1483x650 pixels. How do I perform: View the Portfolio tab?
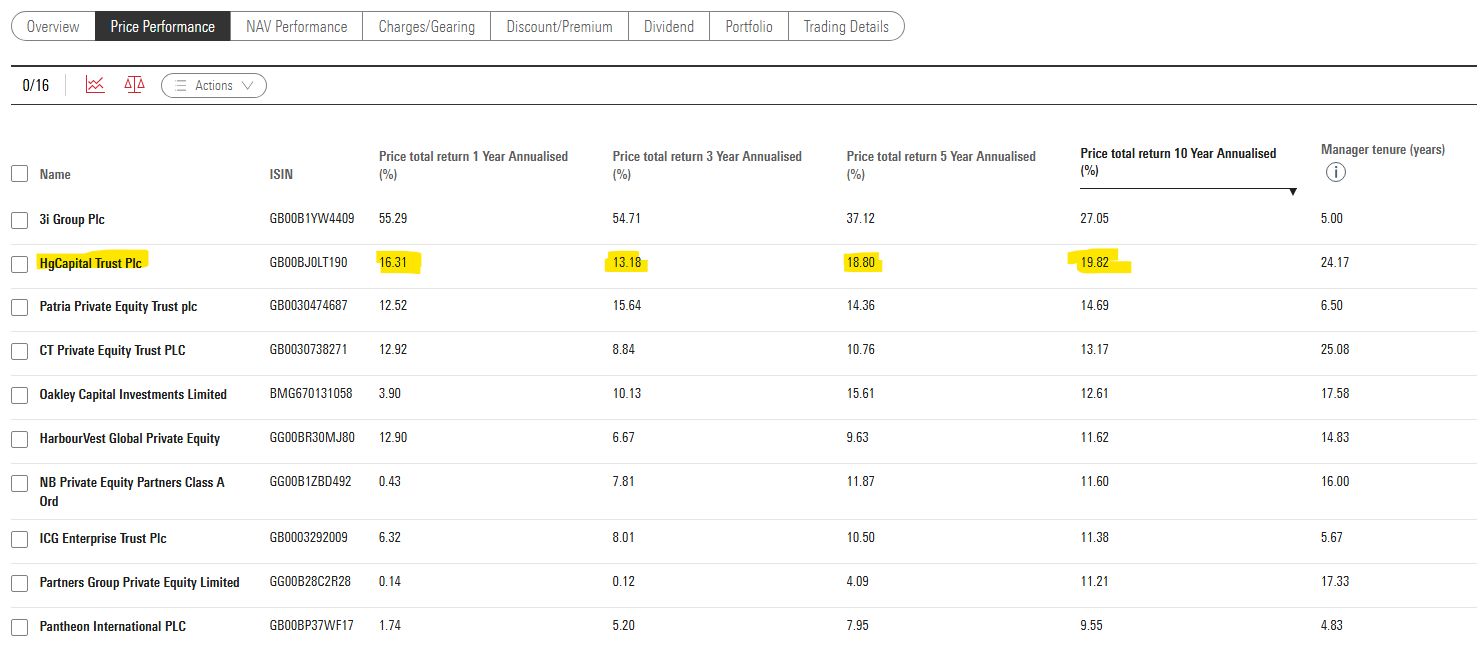749,27
